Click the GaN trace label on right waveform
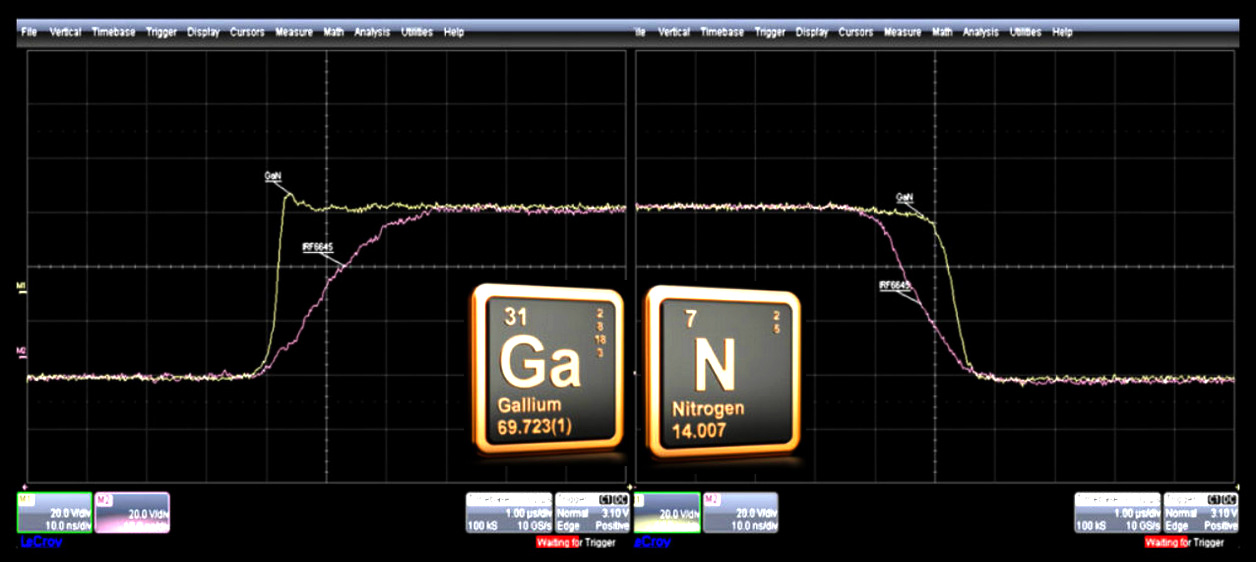This screenshot has width=1256, height=562. point(904,198)
